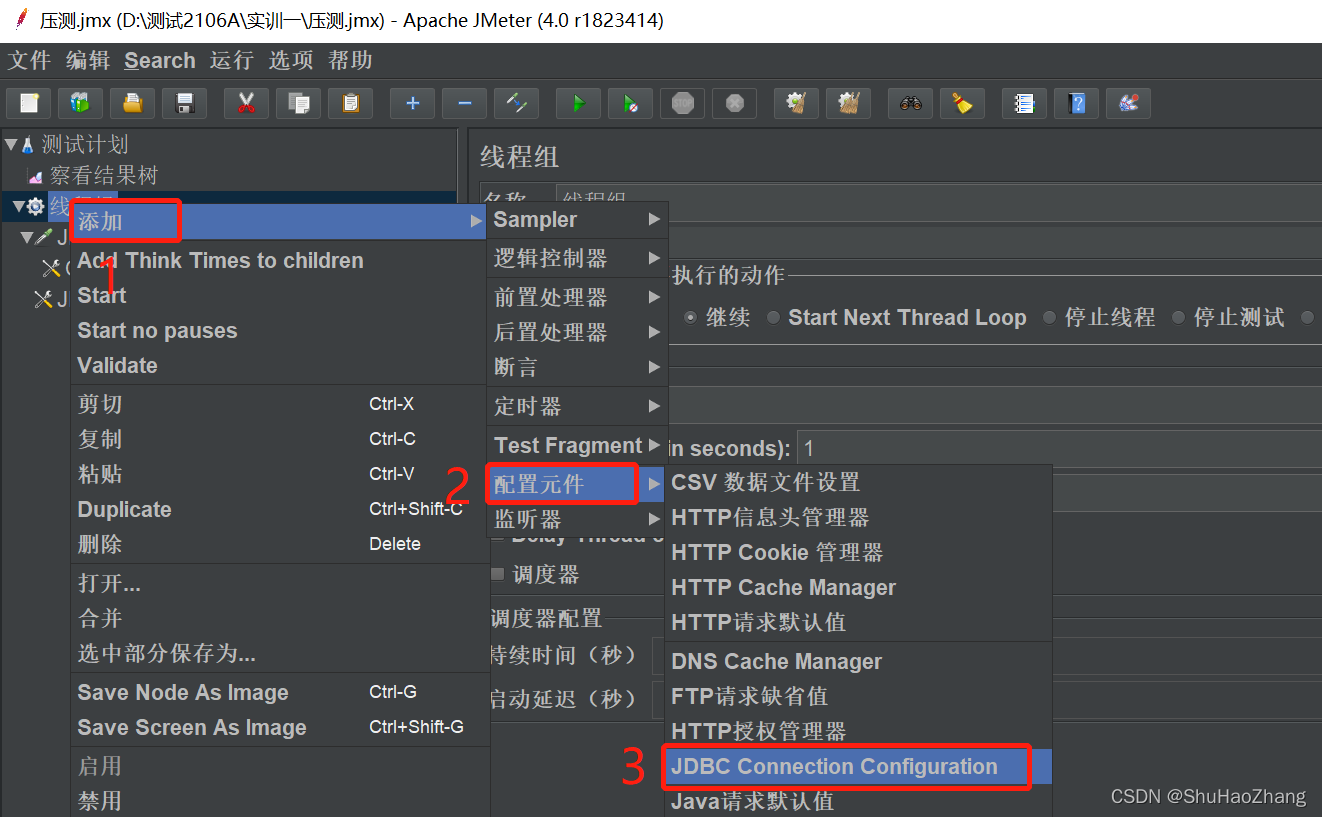Select 察看结果树 in the tree

click(104, 176)
